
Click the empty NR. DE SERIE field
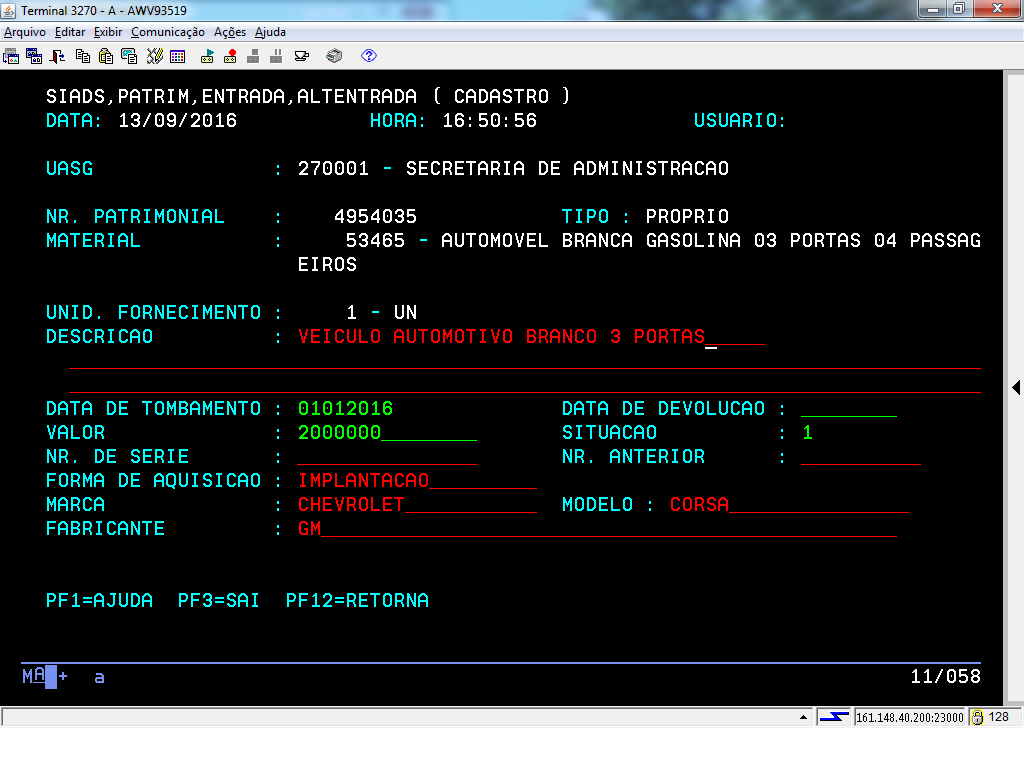387,457
